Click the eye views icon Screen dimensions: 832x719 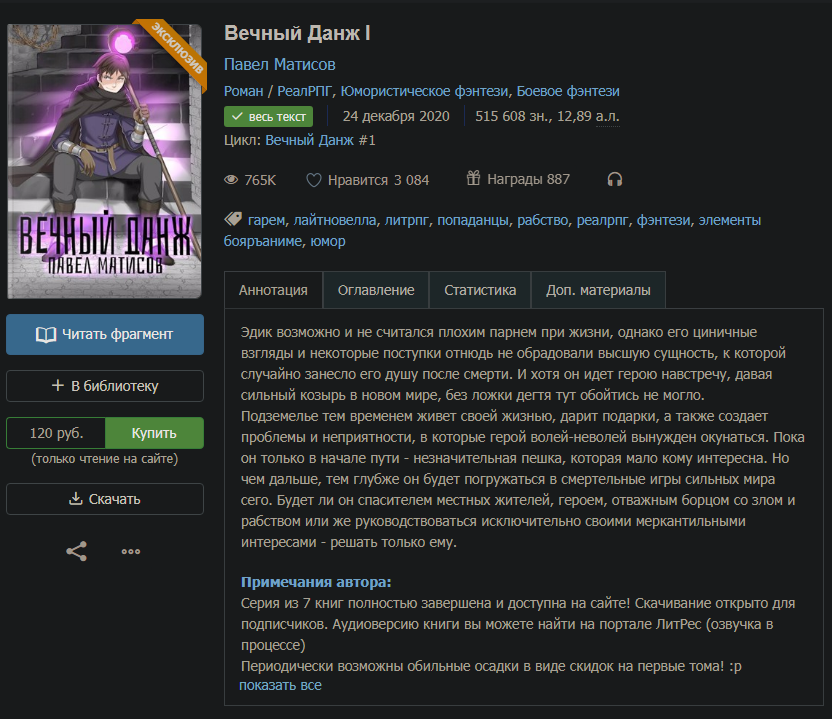tap(231, 180)
